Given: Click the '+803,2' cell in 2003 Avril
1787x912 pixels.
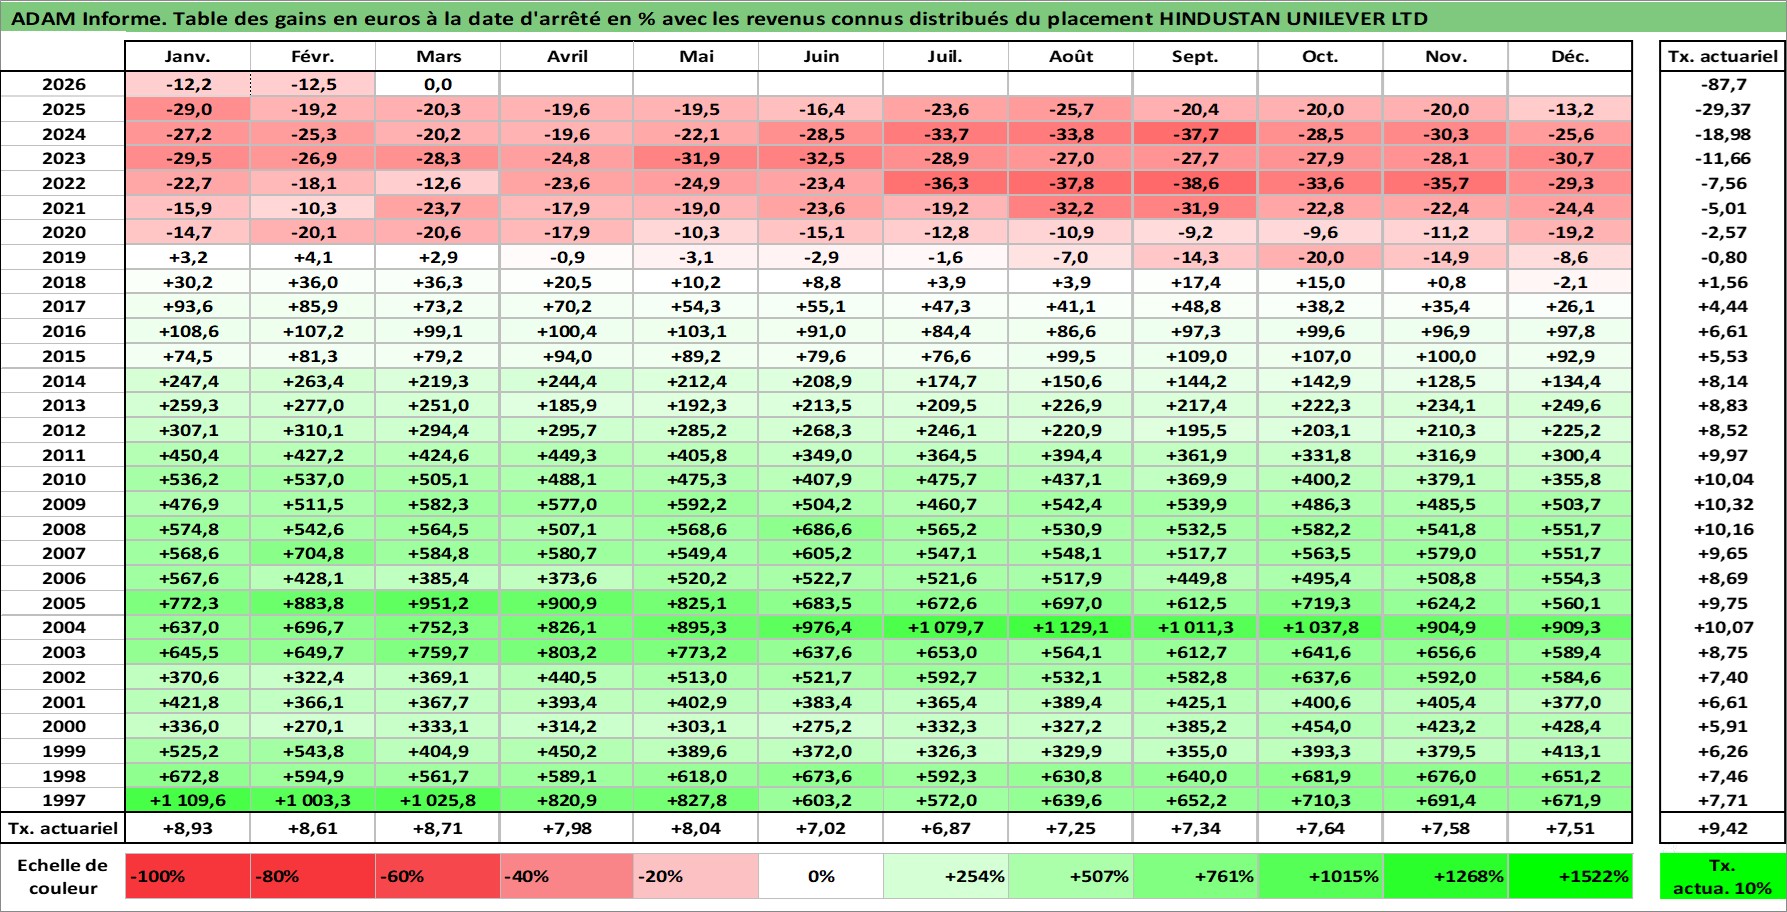Looking at the screenshot, I should click(x=567, y=652).
